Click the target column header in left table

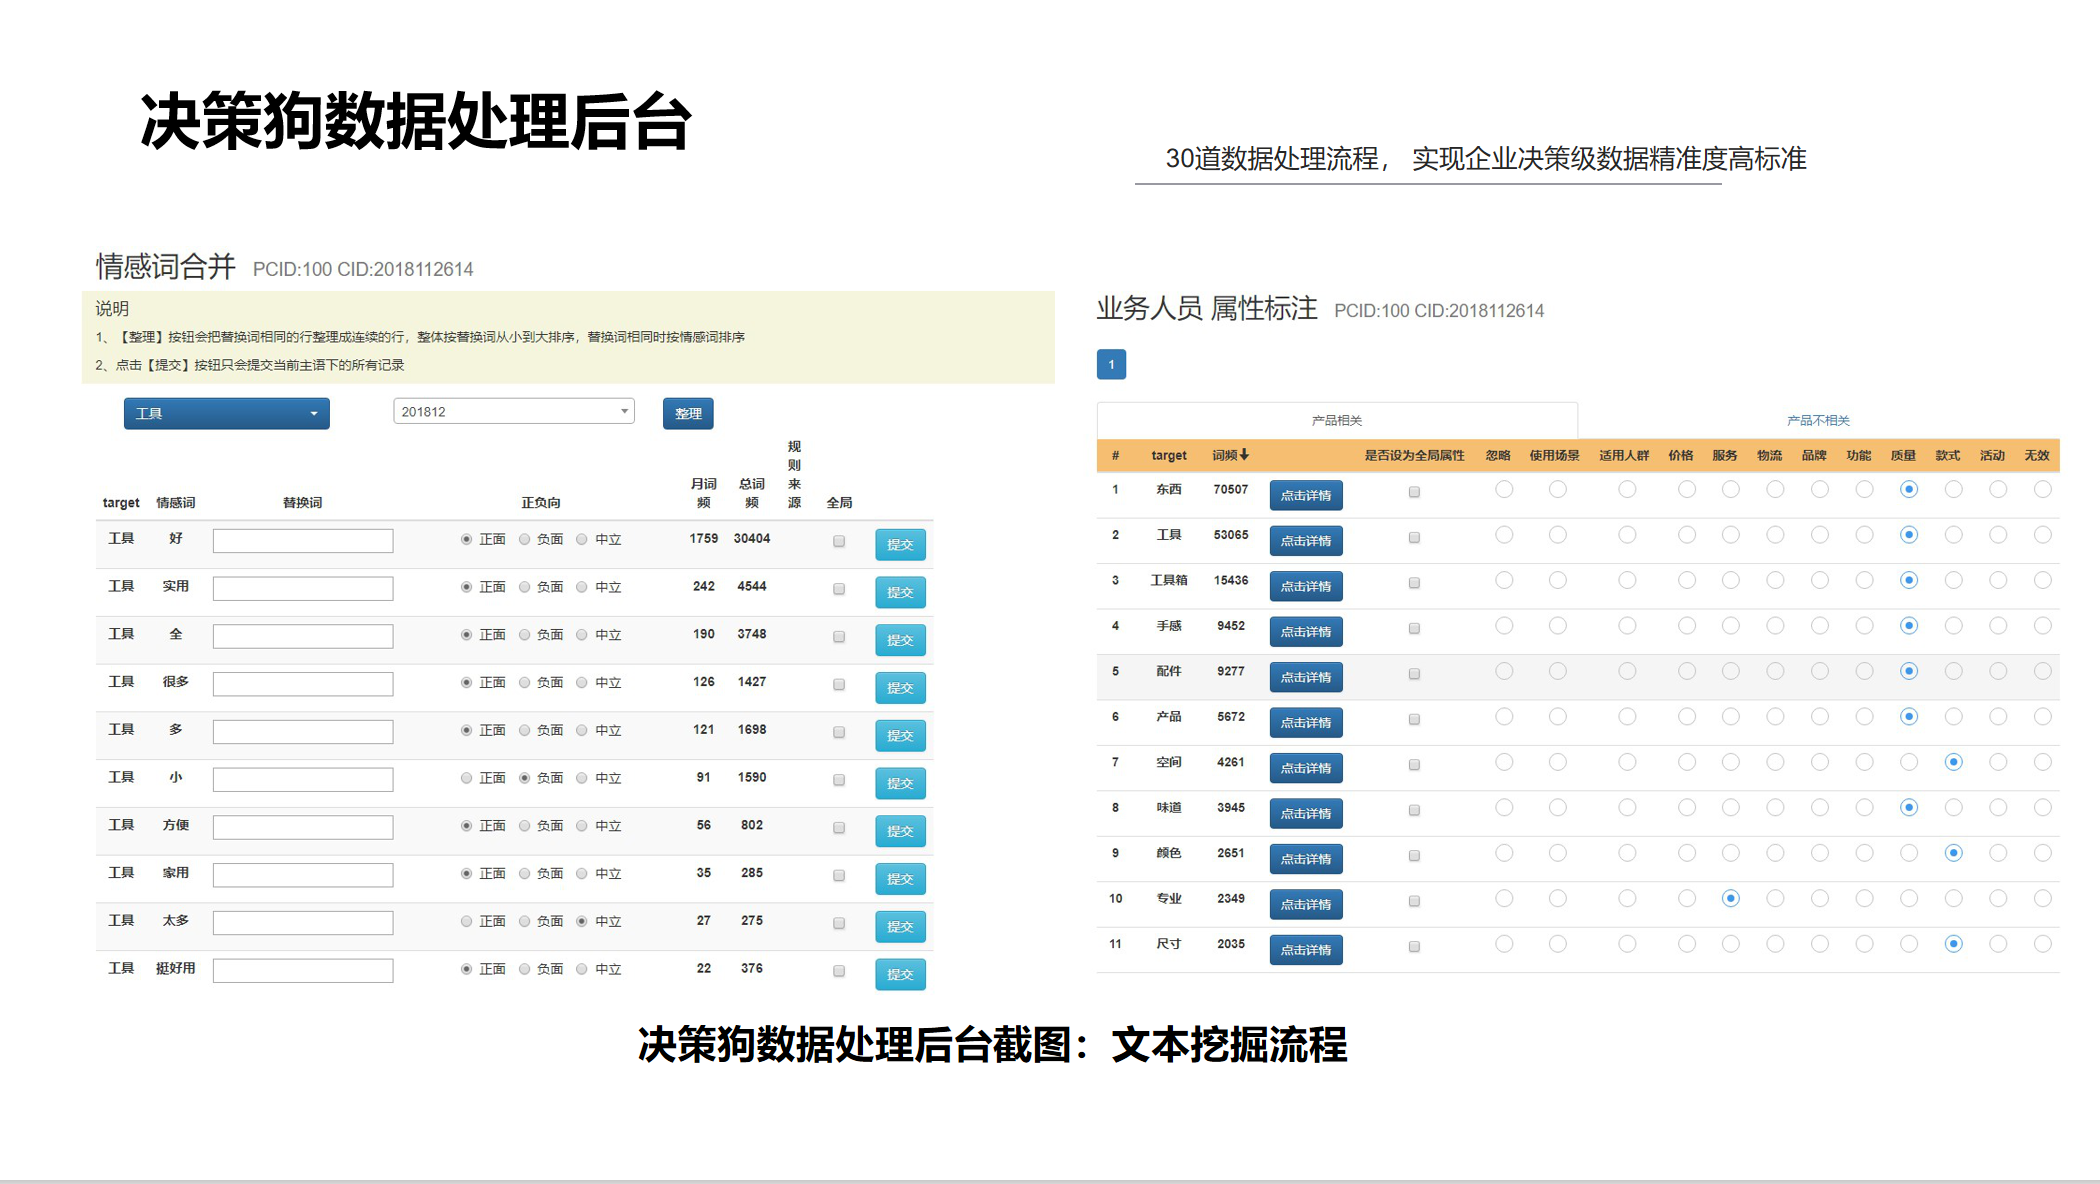coord(121,503)
